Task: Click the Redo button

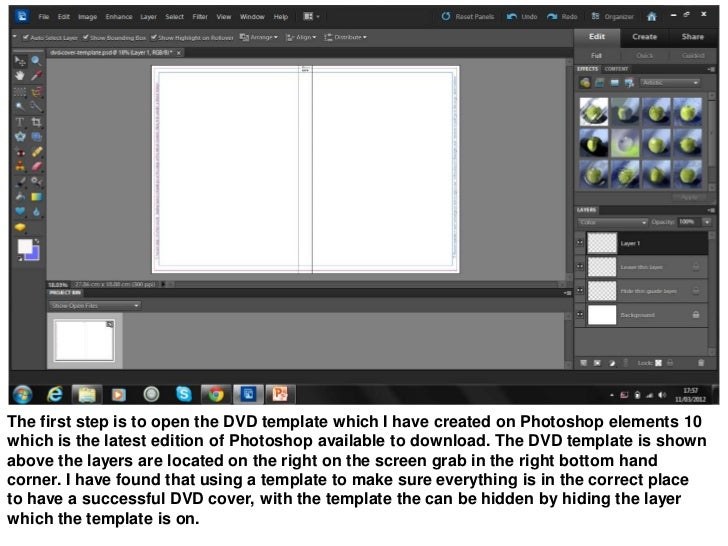Action: [x=562, y=17]
